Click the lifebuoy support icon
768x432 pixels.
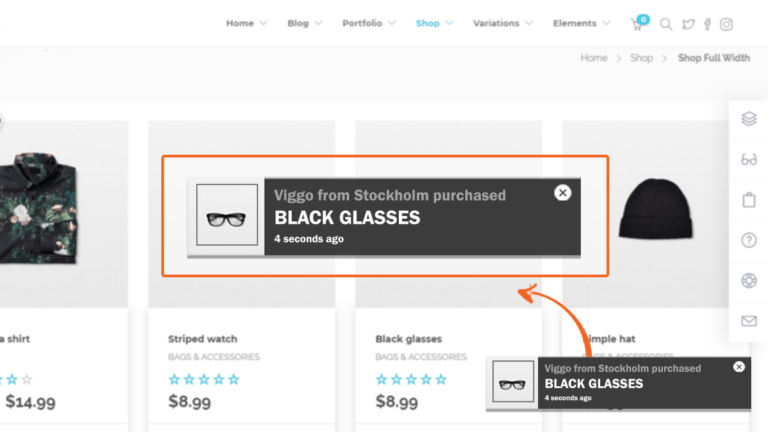pyautogui.click(x=749, y=281)
